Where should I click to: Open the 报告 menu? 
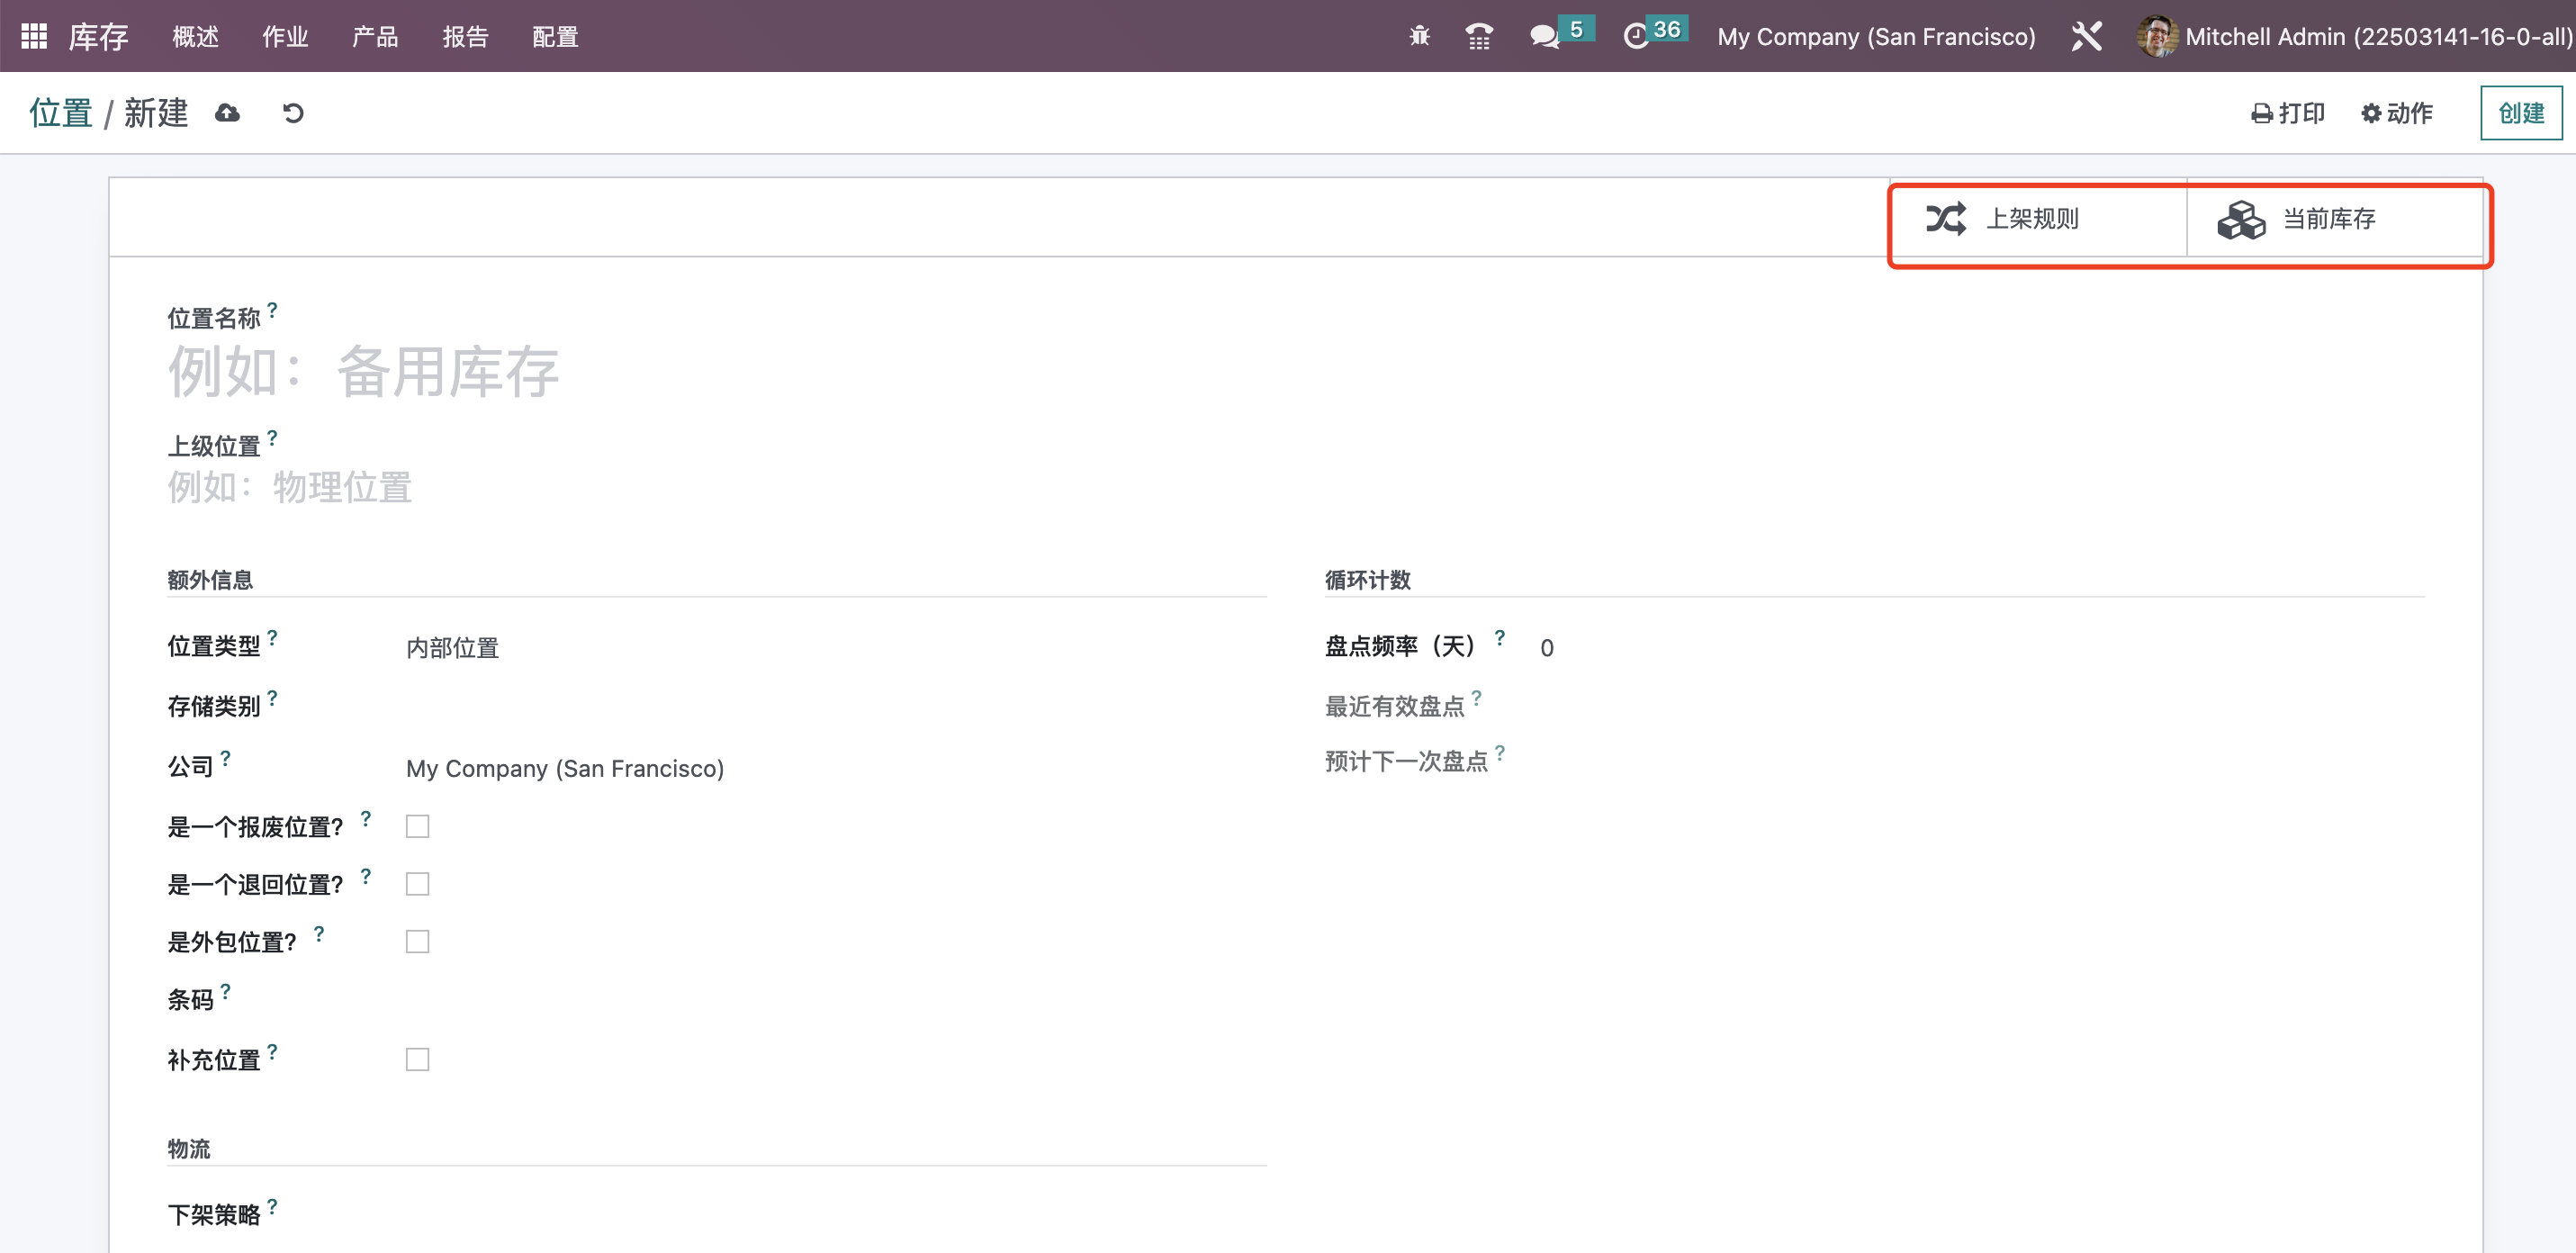pos(465,37)
